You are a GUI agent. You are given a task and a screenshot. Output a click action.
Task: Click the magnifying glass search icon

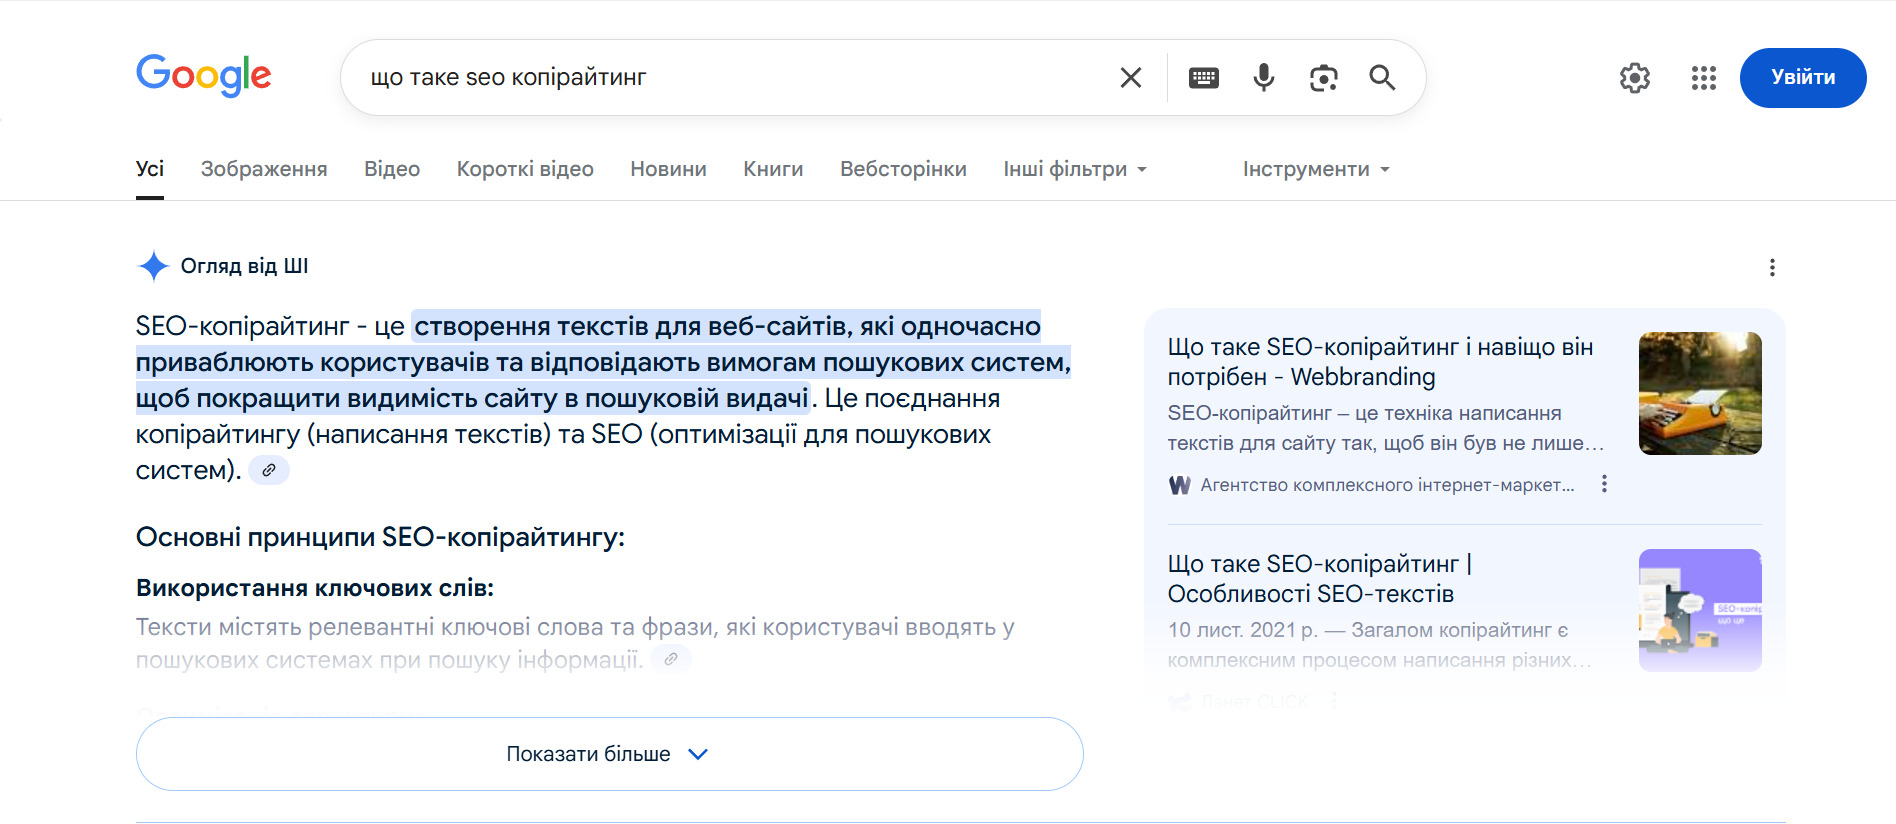click(1382, 77)
